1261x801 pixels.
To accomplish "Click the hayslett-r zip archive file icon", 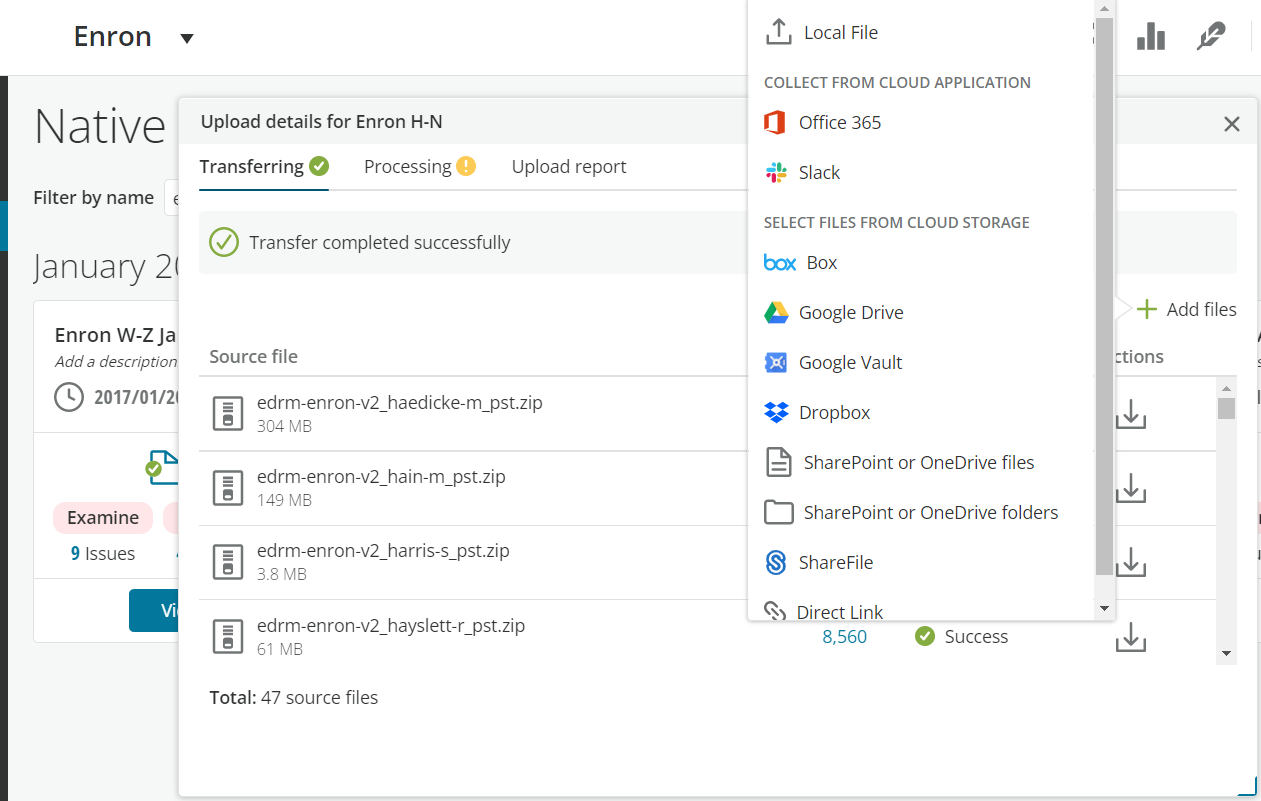I will [229, 637].
